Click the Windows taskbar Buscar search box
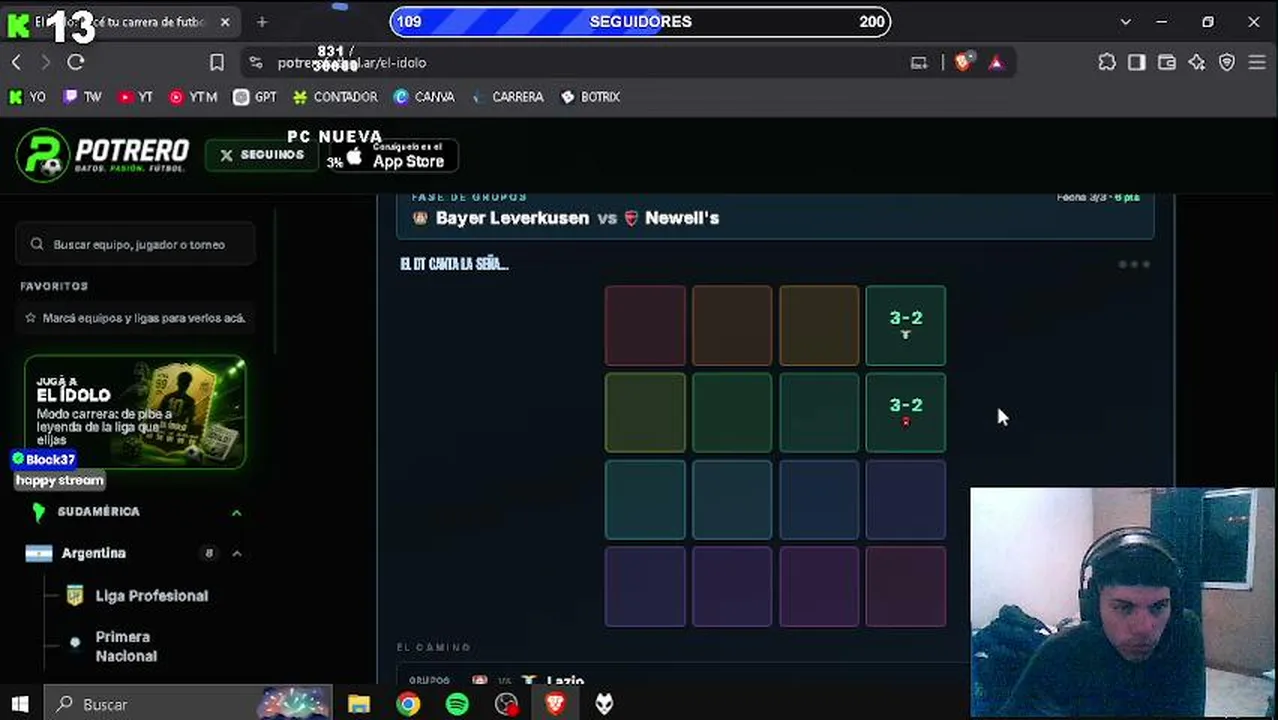 point(188,704)
